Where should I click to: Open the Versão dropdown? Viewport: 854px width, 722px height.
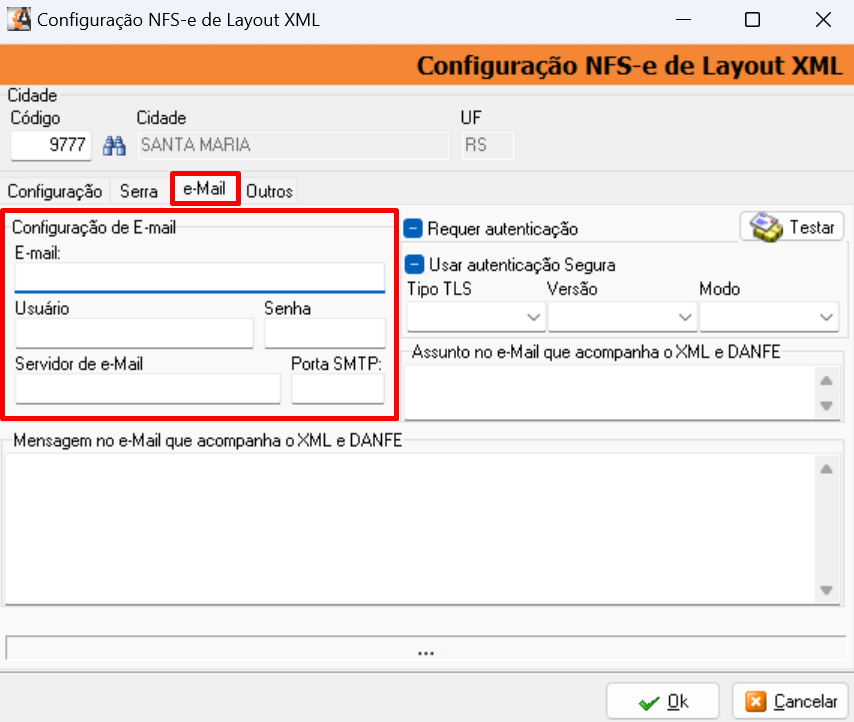[x=622, y=317]
